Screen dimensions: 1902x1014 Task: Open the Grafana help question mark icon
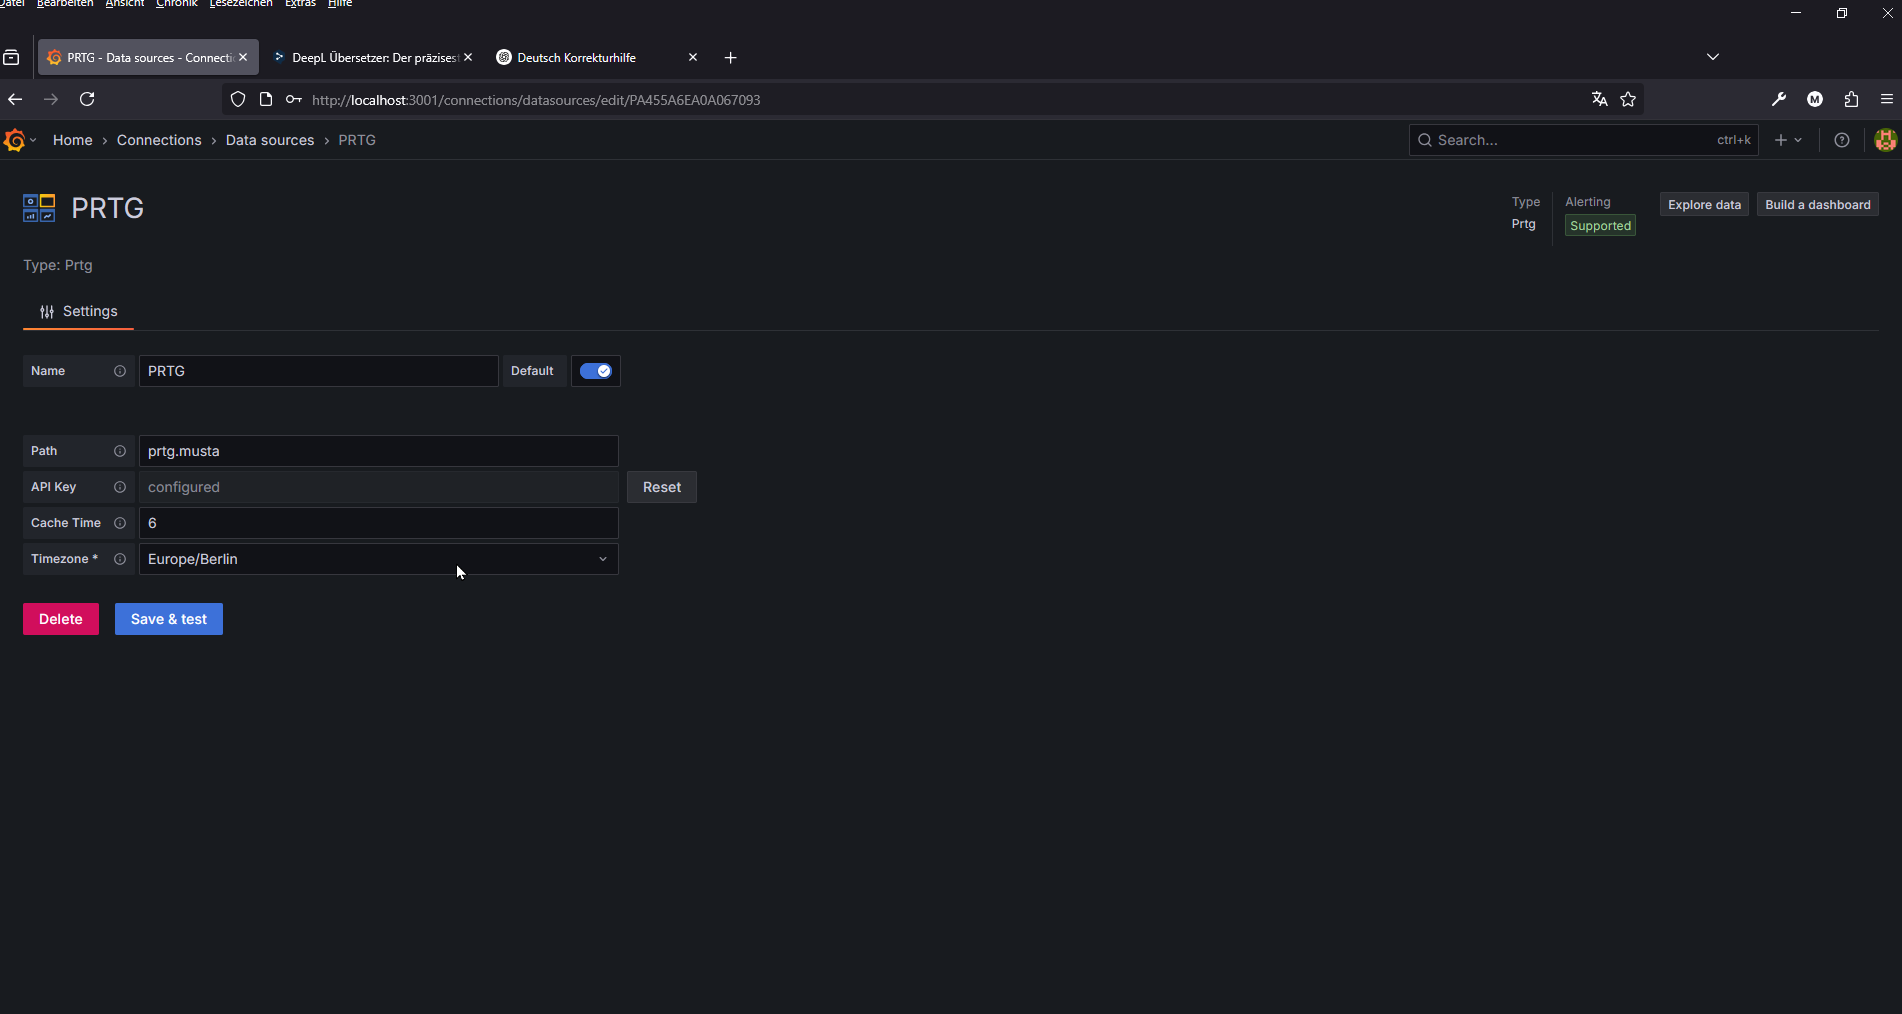pos(1842,140)
